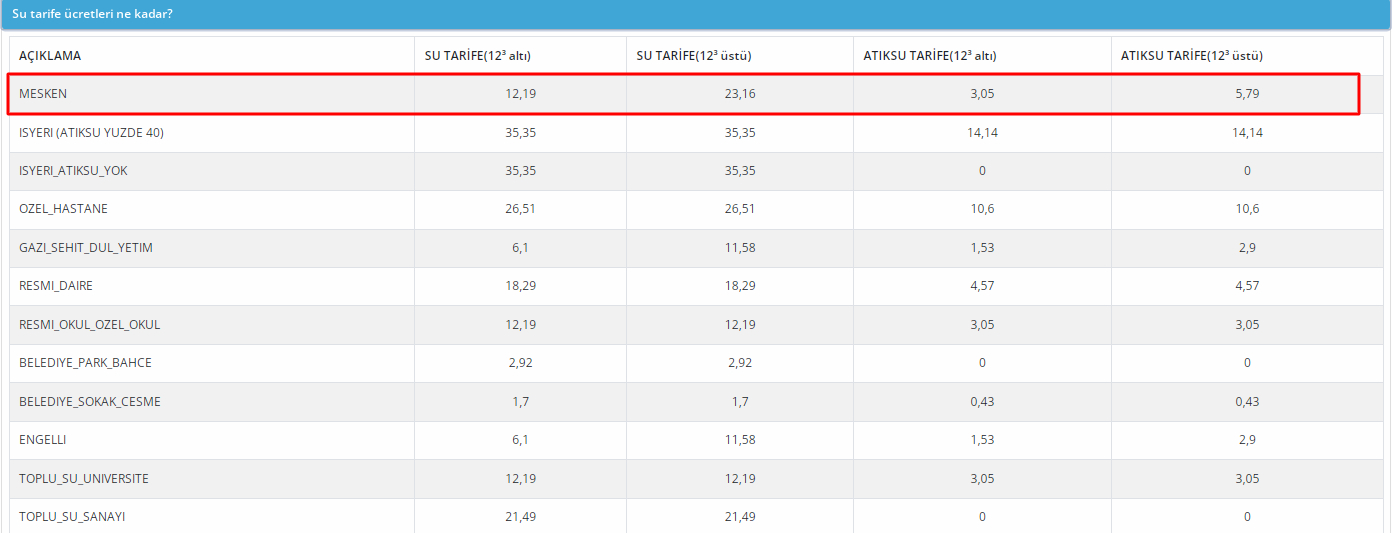
Task: Click the 23,16 value in MESKEN row
Action: click(x=740, y=94)
